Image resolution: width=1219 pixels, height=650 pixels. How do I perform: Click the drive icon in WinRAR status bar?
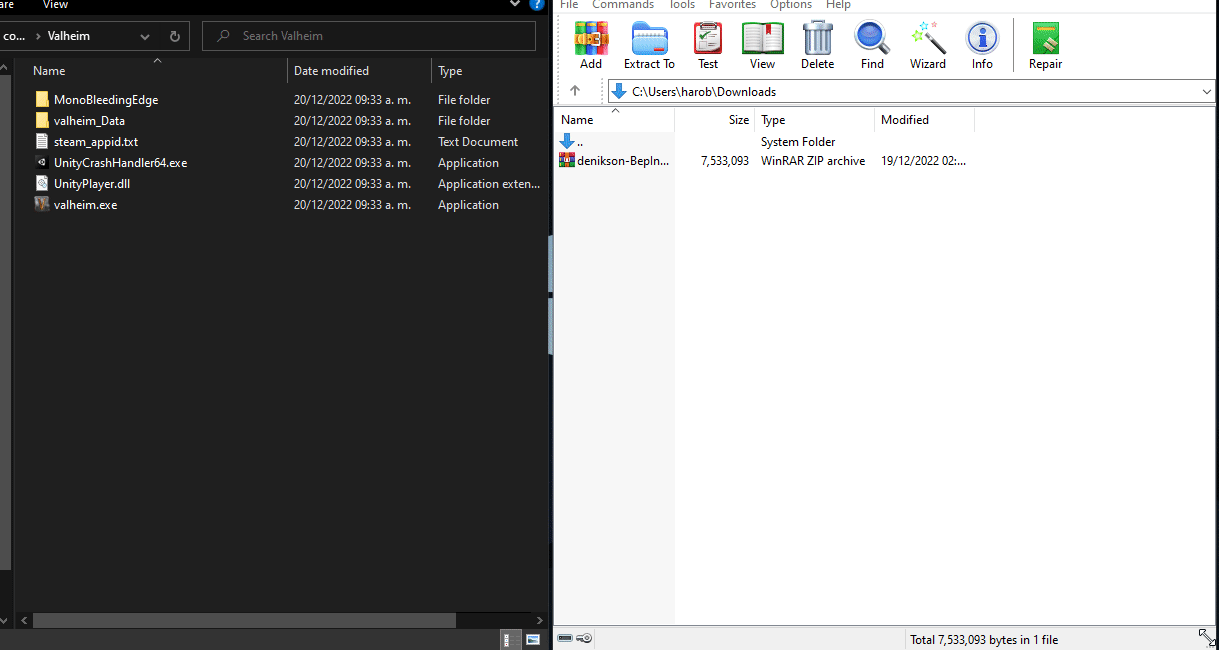565,638
